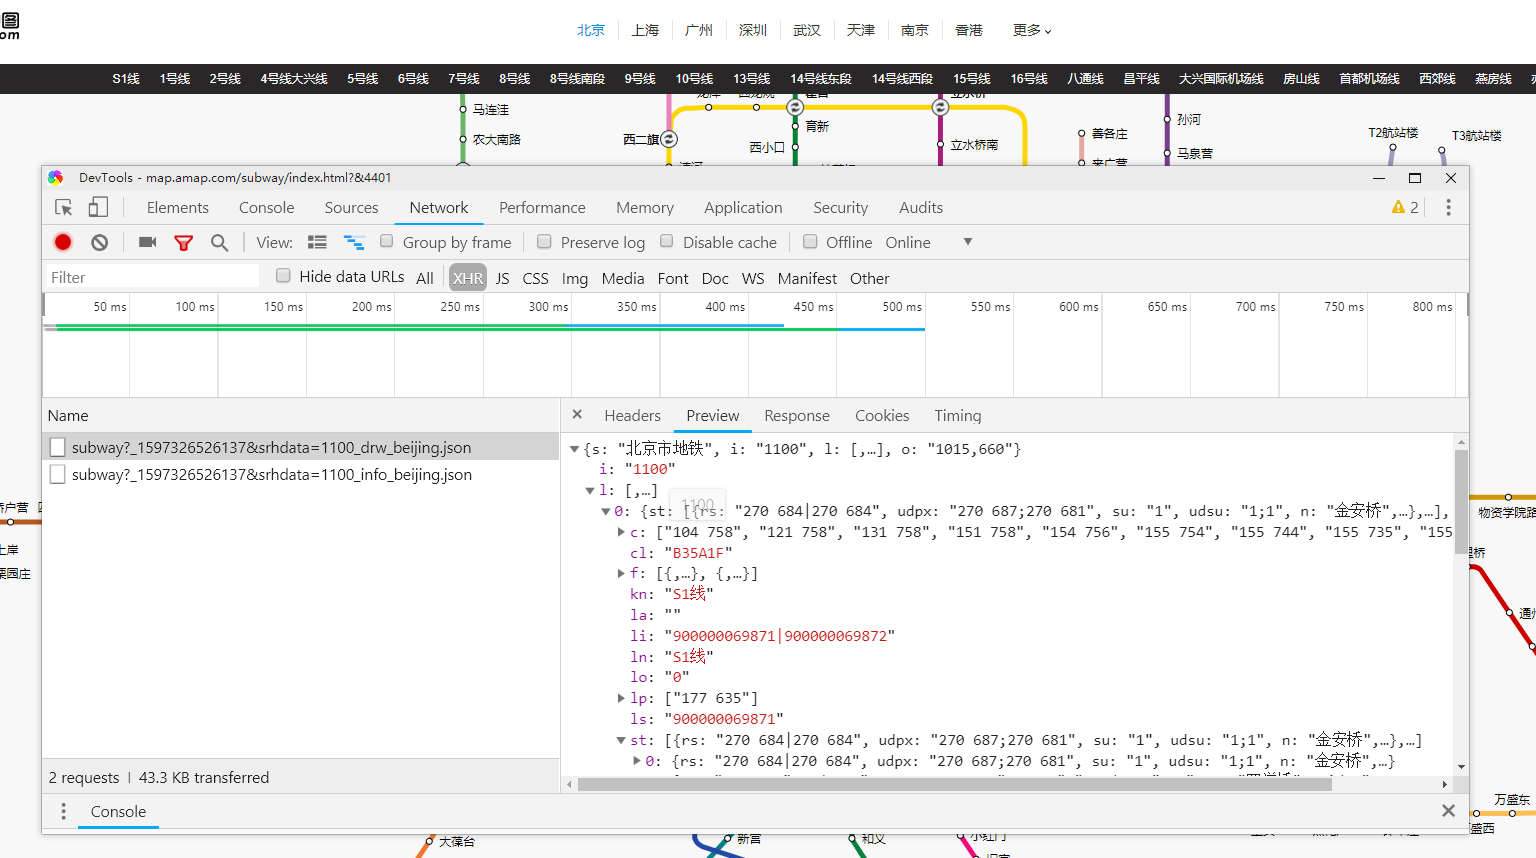Tick the Hide data URLs checkbox
This screenshot has height=858, width=1536.
[283, 275]
